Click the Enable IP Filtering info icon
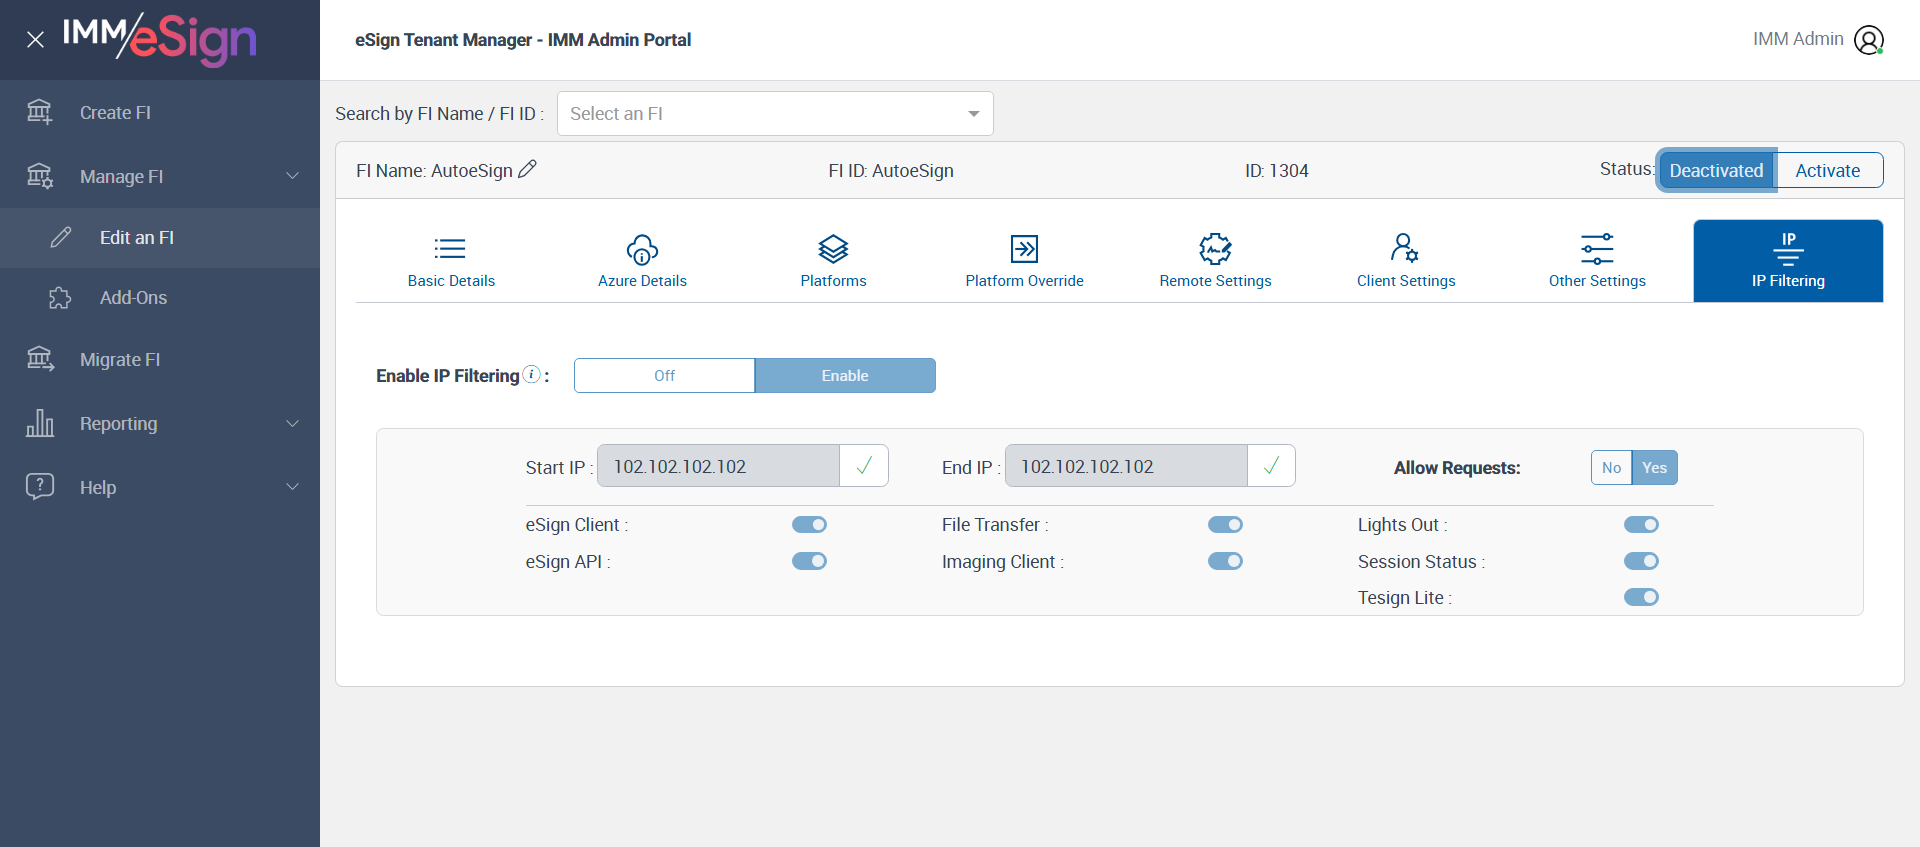This screenshot has height=847, width=1920. [x=532, y=374]
